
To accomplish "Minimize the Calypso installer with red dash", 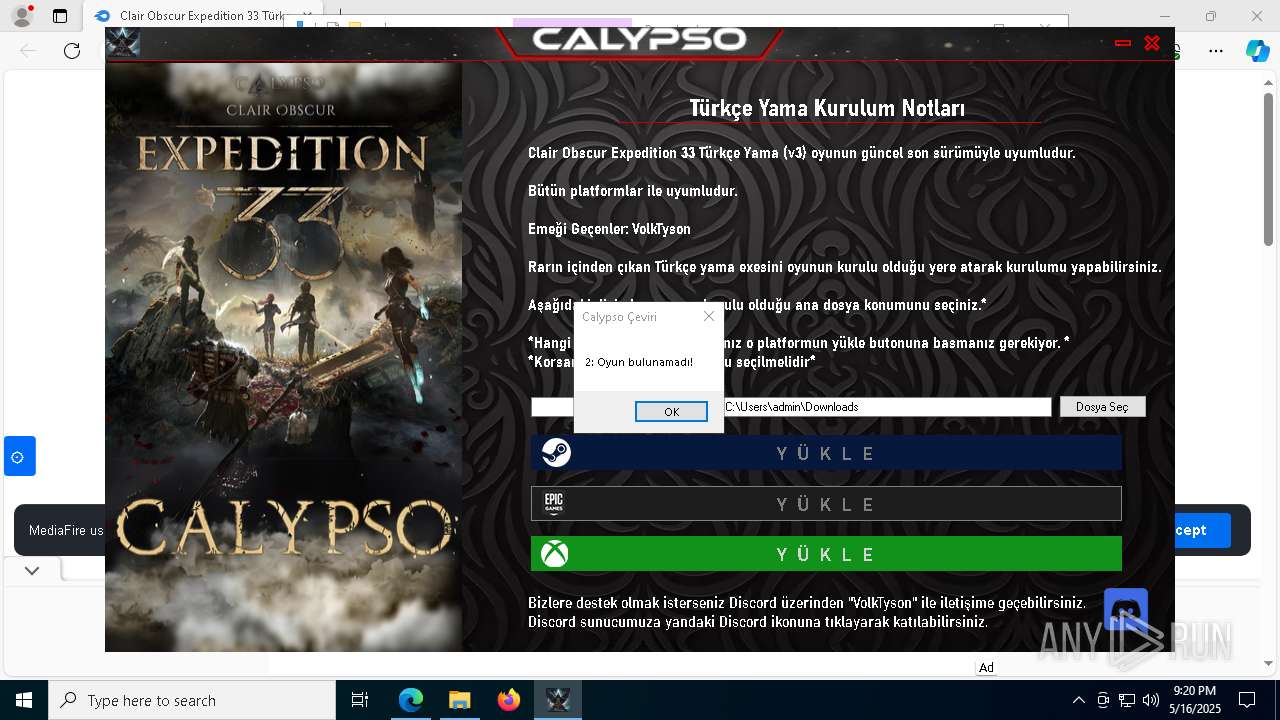I will click(1123, 43).
